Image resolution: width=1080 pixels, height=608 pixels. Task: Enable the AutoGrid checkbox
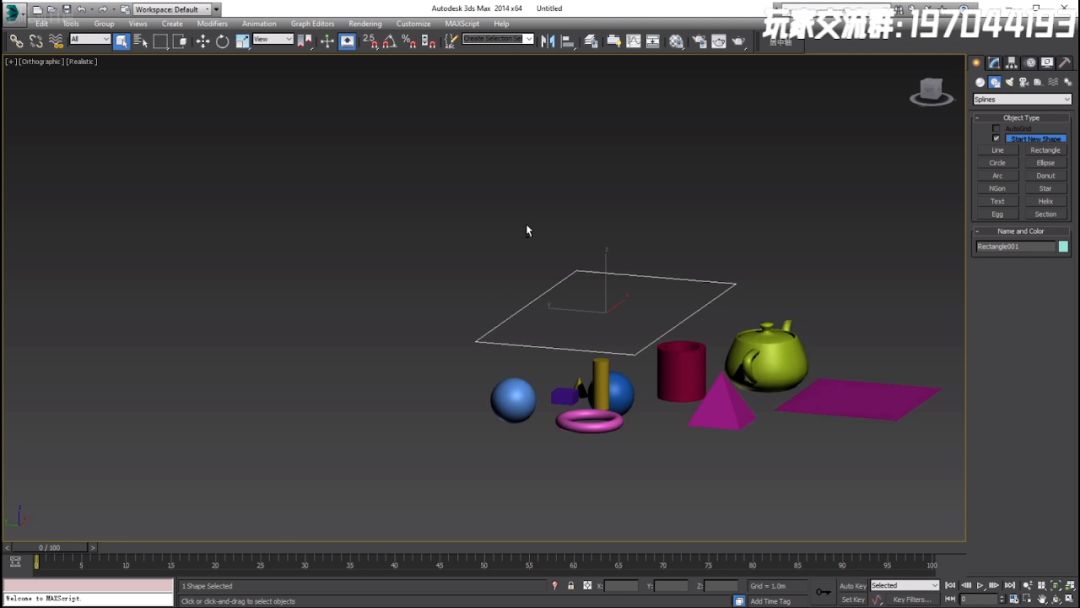tap(996, 129)
